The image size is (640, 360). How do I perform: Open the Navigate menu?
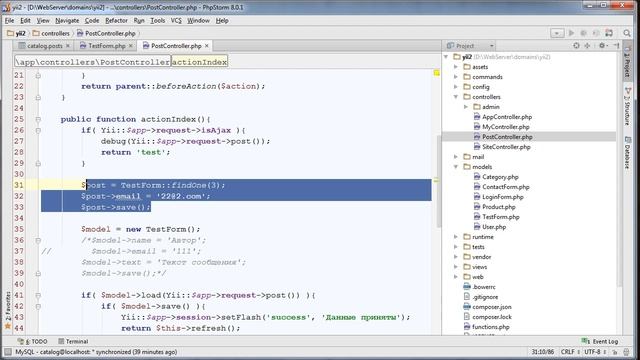pos(67,20)
